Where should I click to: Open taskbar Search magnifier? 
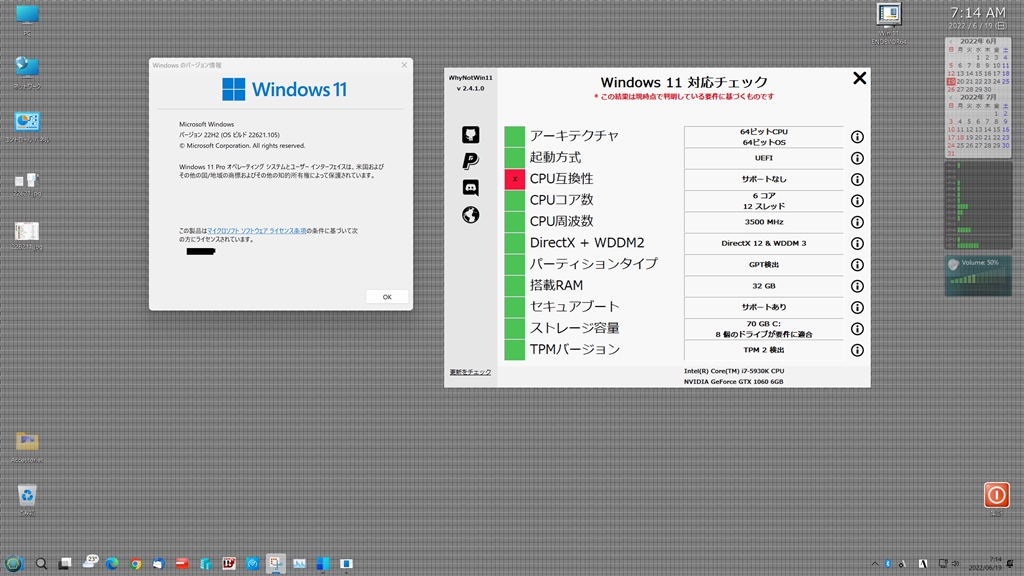click(41, 563)
